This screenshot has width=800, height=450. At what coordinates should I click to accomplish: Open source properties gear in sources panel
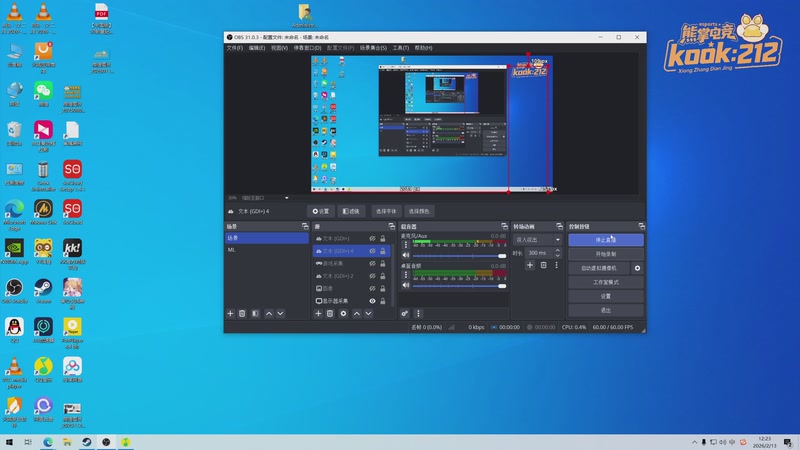click(343, 313)
